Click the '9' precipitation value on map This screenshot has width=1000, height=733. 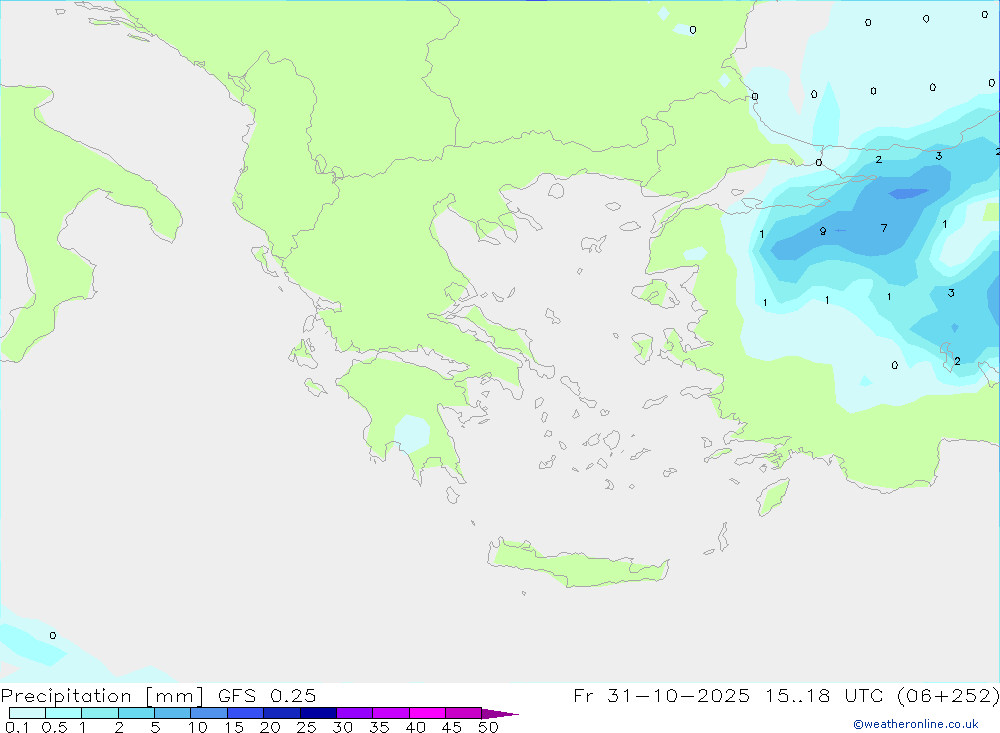[823, 231]
